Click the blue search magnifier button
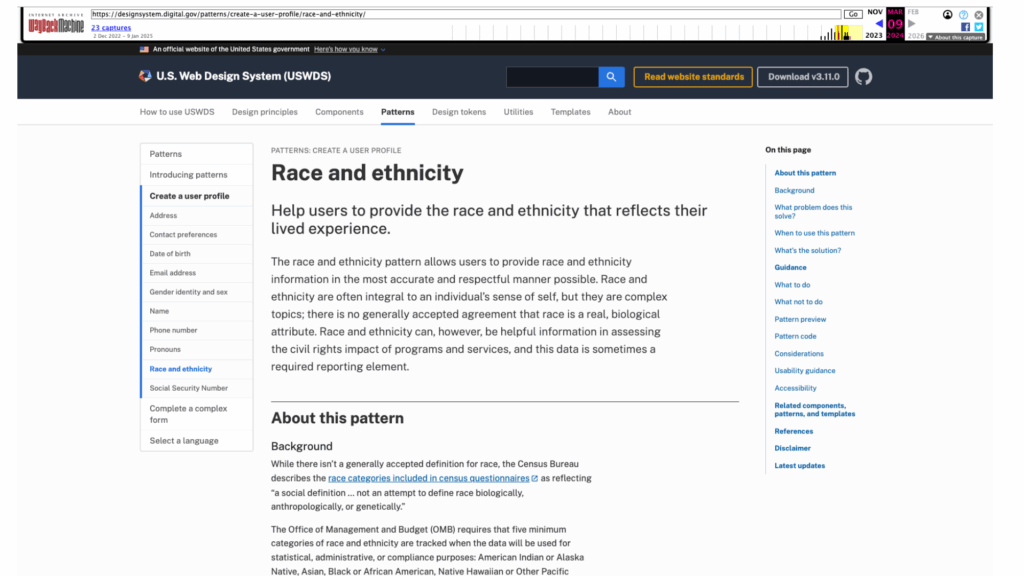The width and height of the screenshot is (1024, 576). (612, 77)
